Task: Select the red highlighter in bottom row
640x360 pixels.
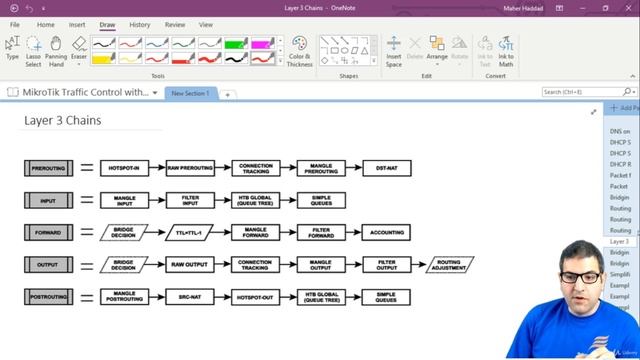Action: tap(183, 58)
